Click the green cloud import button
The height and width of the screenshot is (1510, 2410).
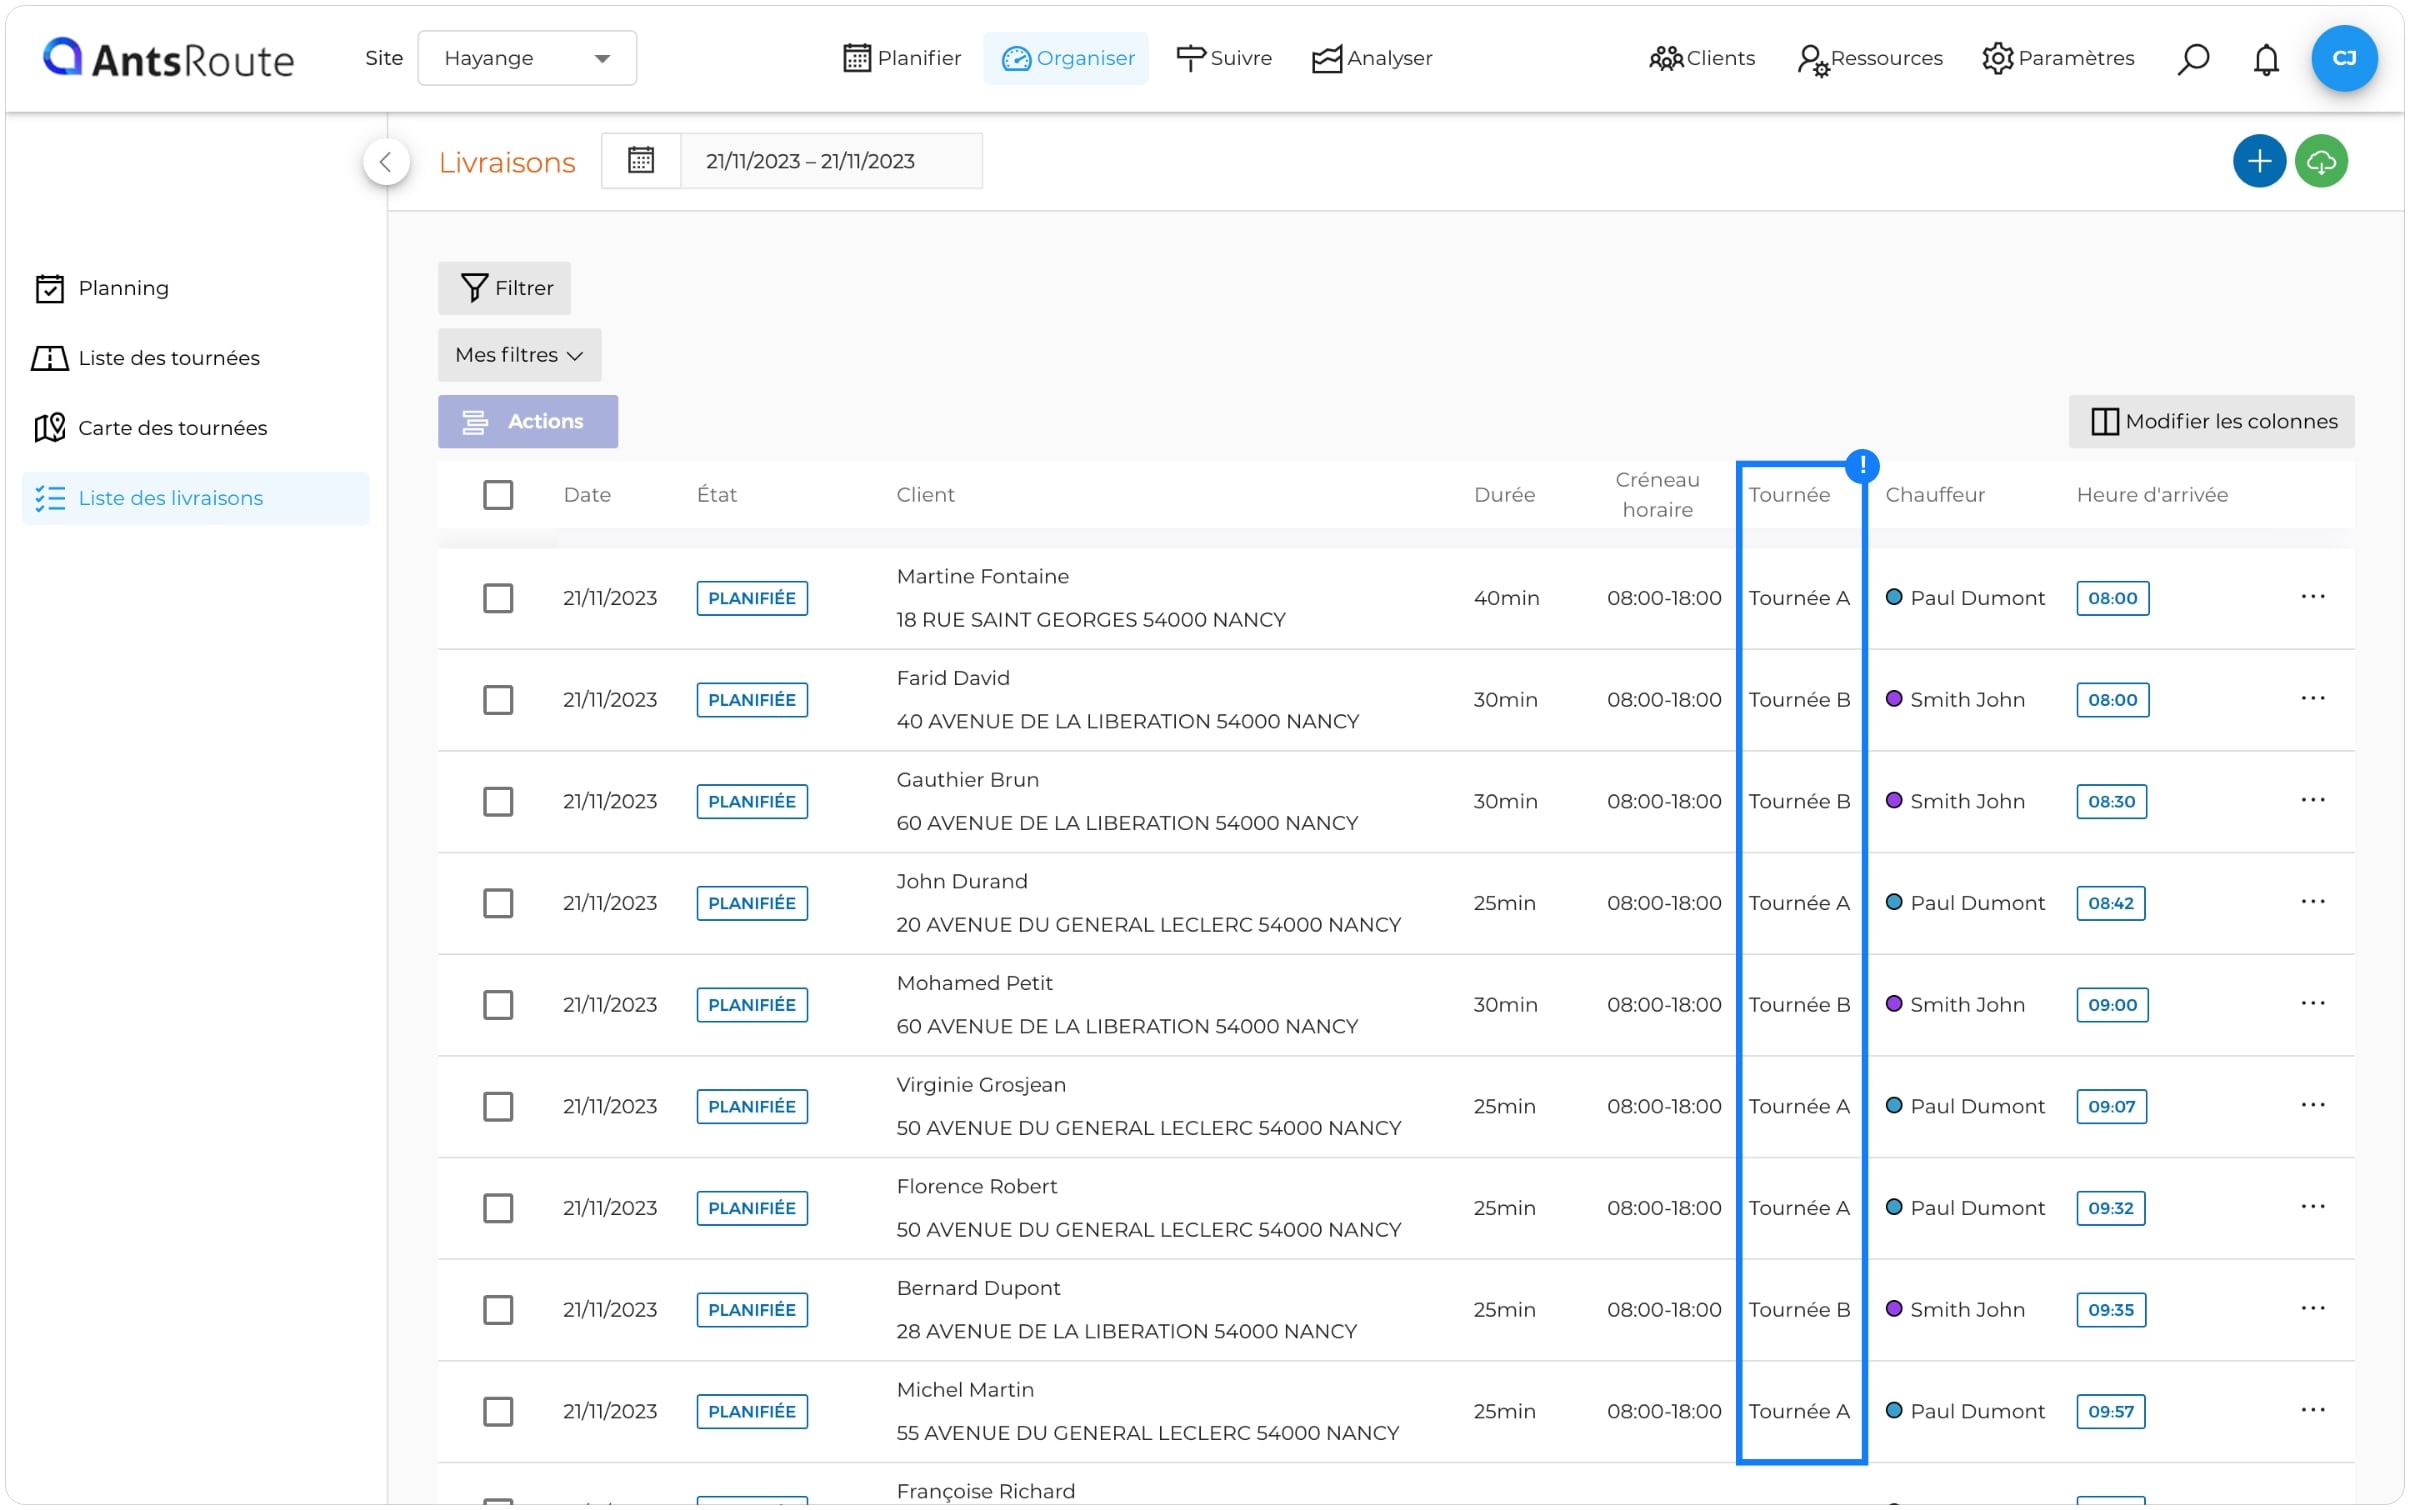tap(2320, 161)
